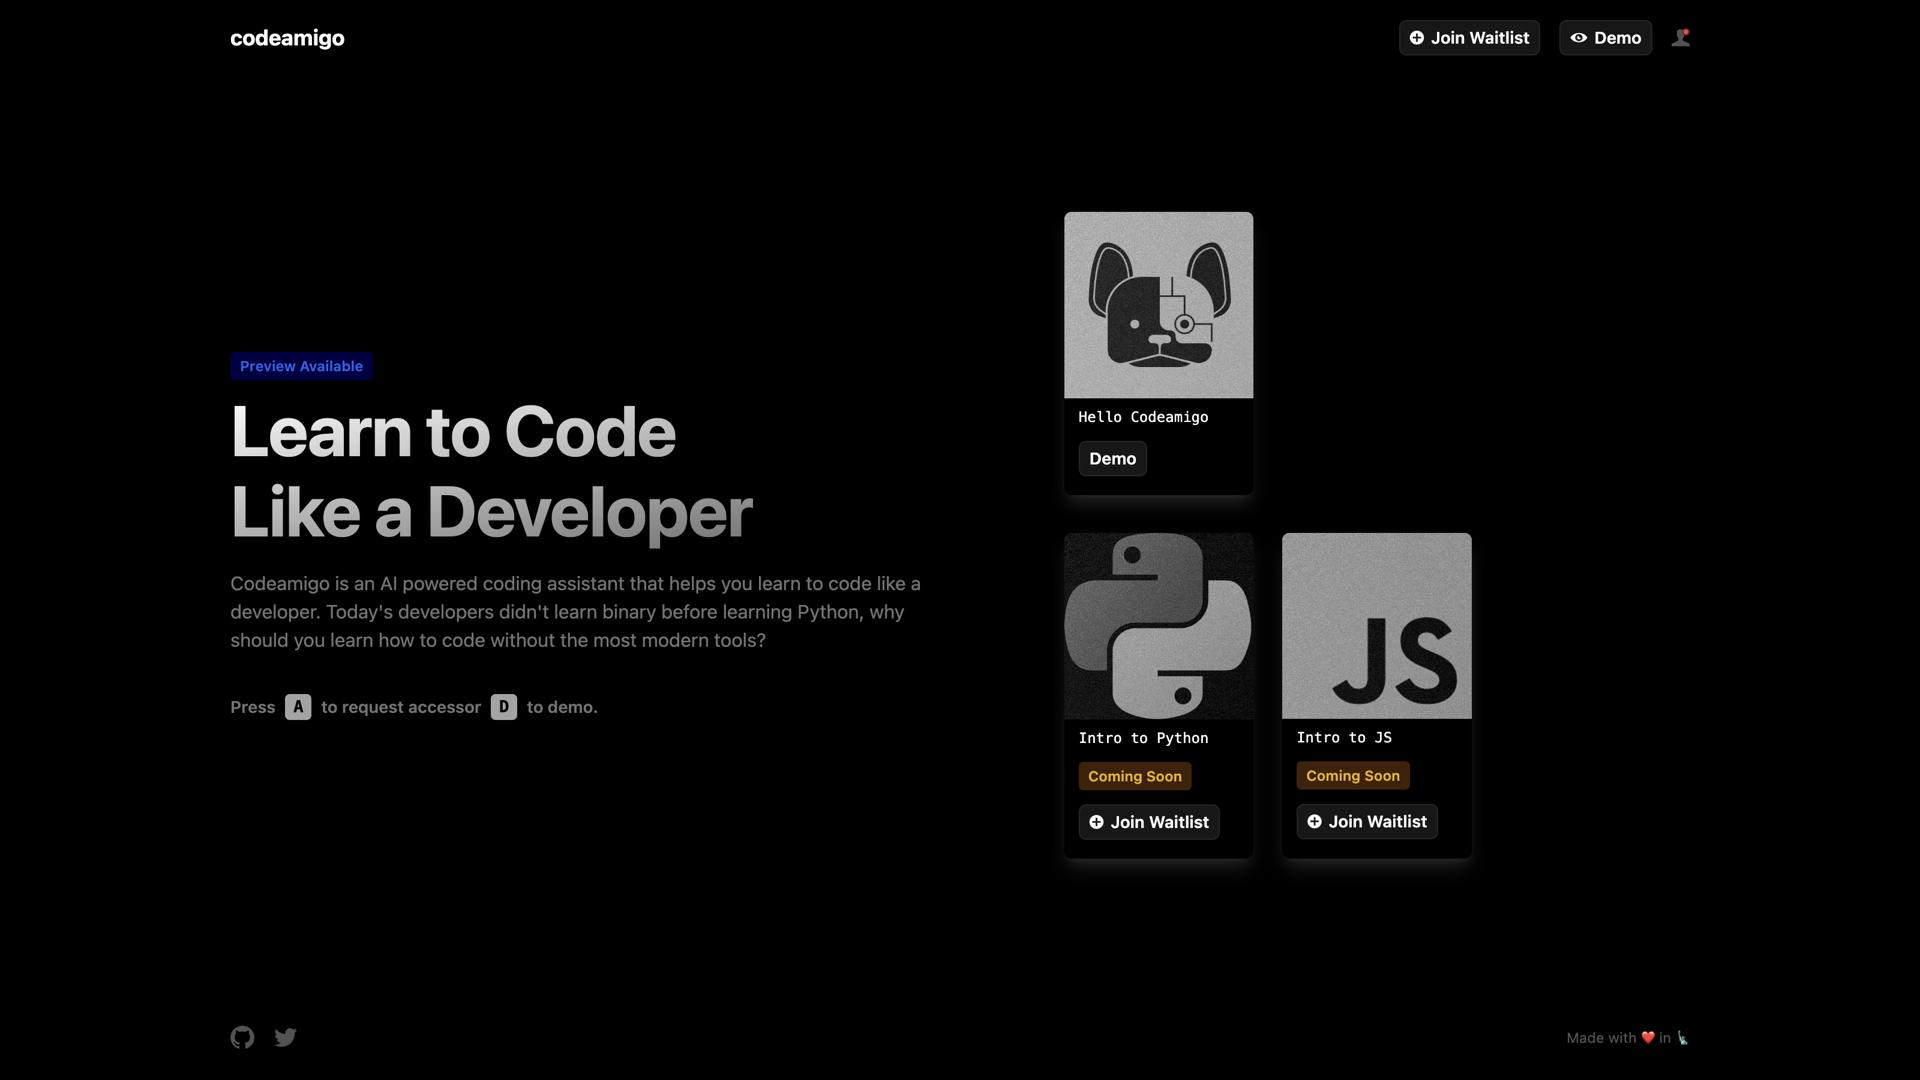Viewport: 1920px width, 1080px height.
Task: Click the A key badge in hero text
Action: (298, 707)
